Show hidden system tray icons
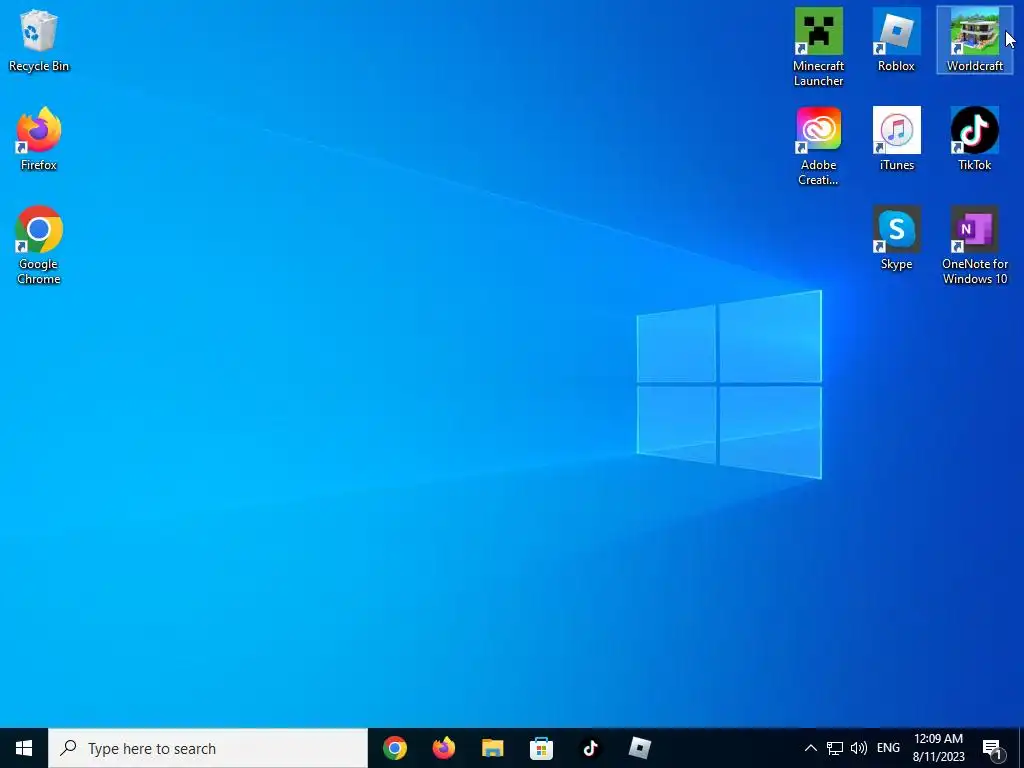The width and height of the screenshot is (1024, 768). pyautogui.click(x=810, y=748)
